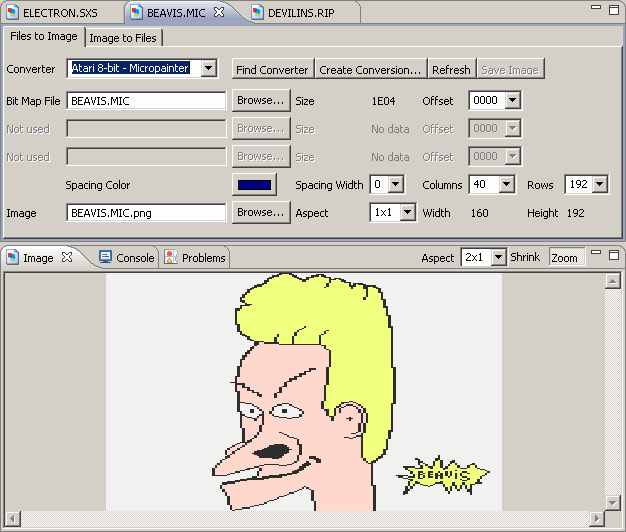Close the Image view tab
Screen dimensions: 626x532
click(67, 257)
